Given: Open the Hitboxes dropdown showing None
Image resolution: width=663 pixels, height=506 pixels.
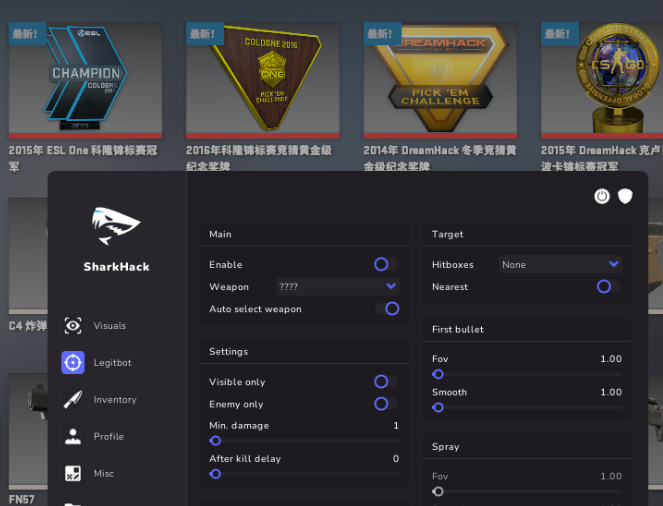Looking at the screenshot, I should click(x=560, y=264).
